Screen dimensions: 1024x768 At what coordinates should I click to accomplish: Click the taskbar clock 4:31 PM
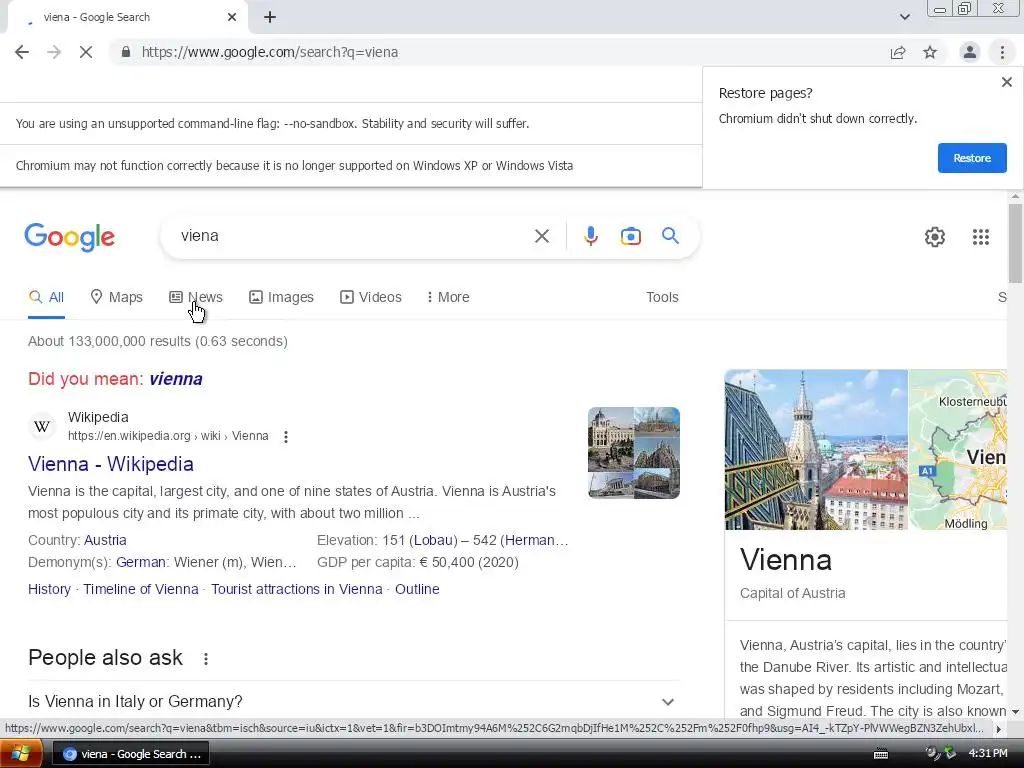[988, 754]
